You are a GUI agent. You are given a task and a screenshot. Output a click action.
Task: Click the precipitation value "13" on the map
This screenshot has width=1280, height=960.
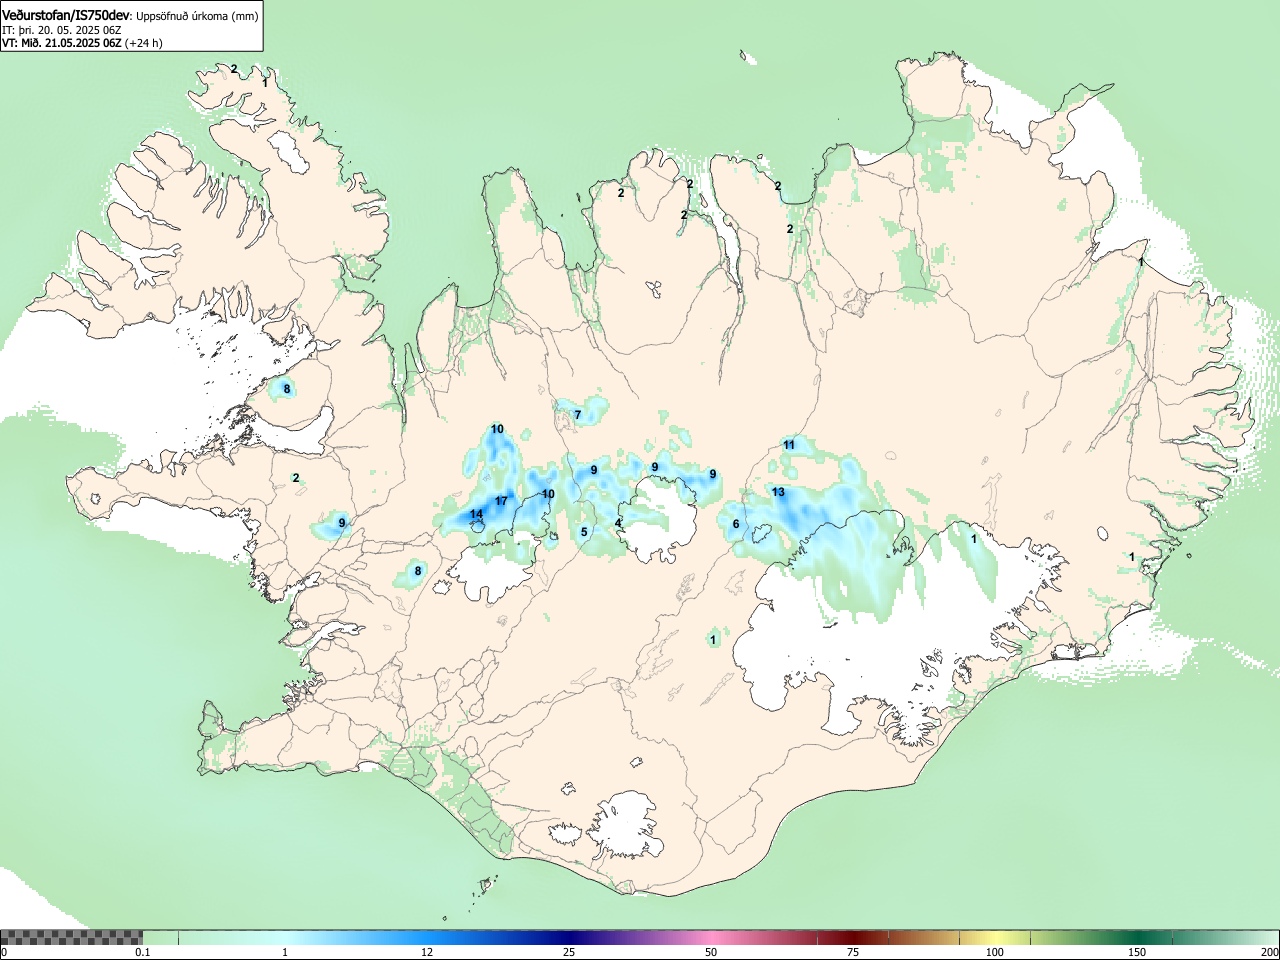(778, 492)
